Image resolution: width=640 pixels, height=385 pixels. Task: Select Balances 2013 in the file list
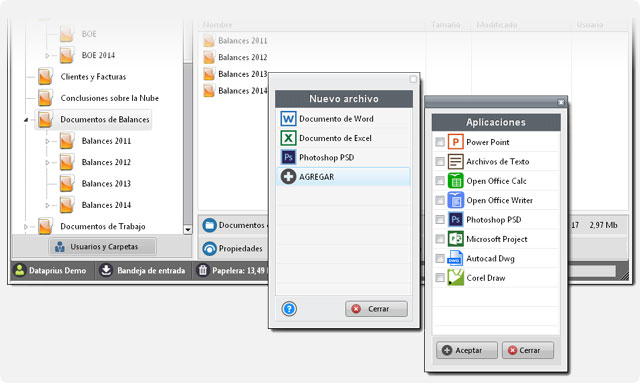tap(242, 74)
